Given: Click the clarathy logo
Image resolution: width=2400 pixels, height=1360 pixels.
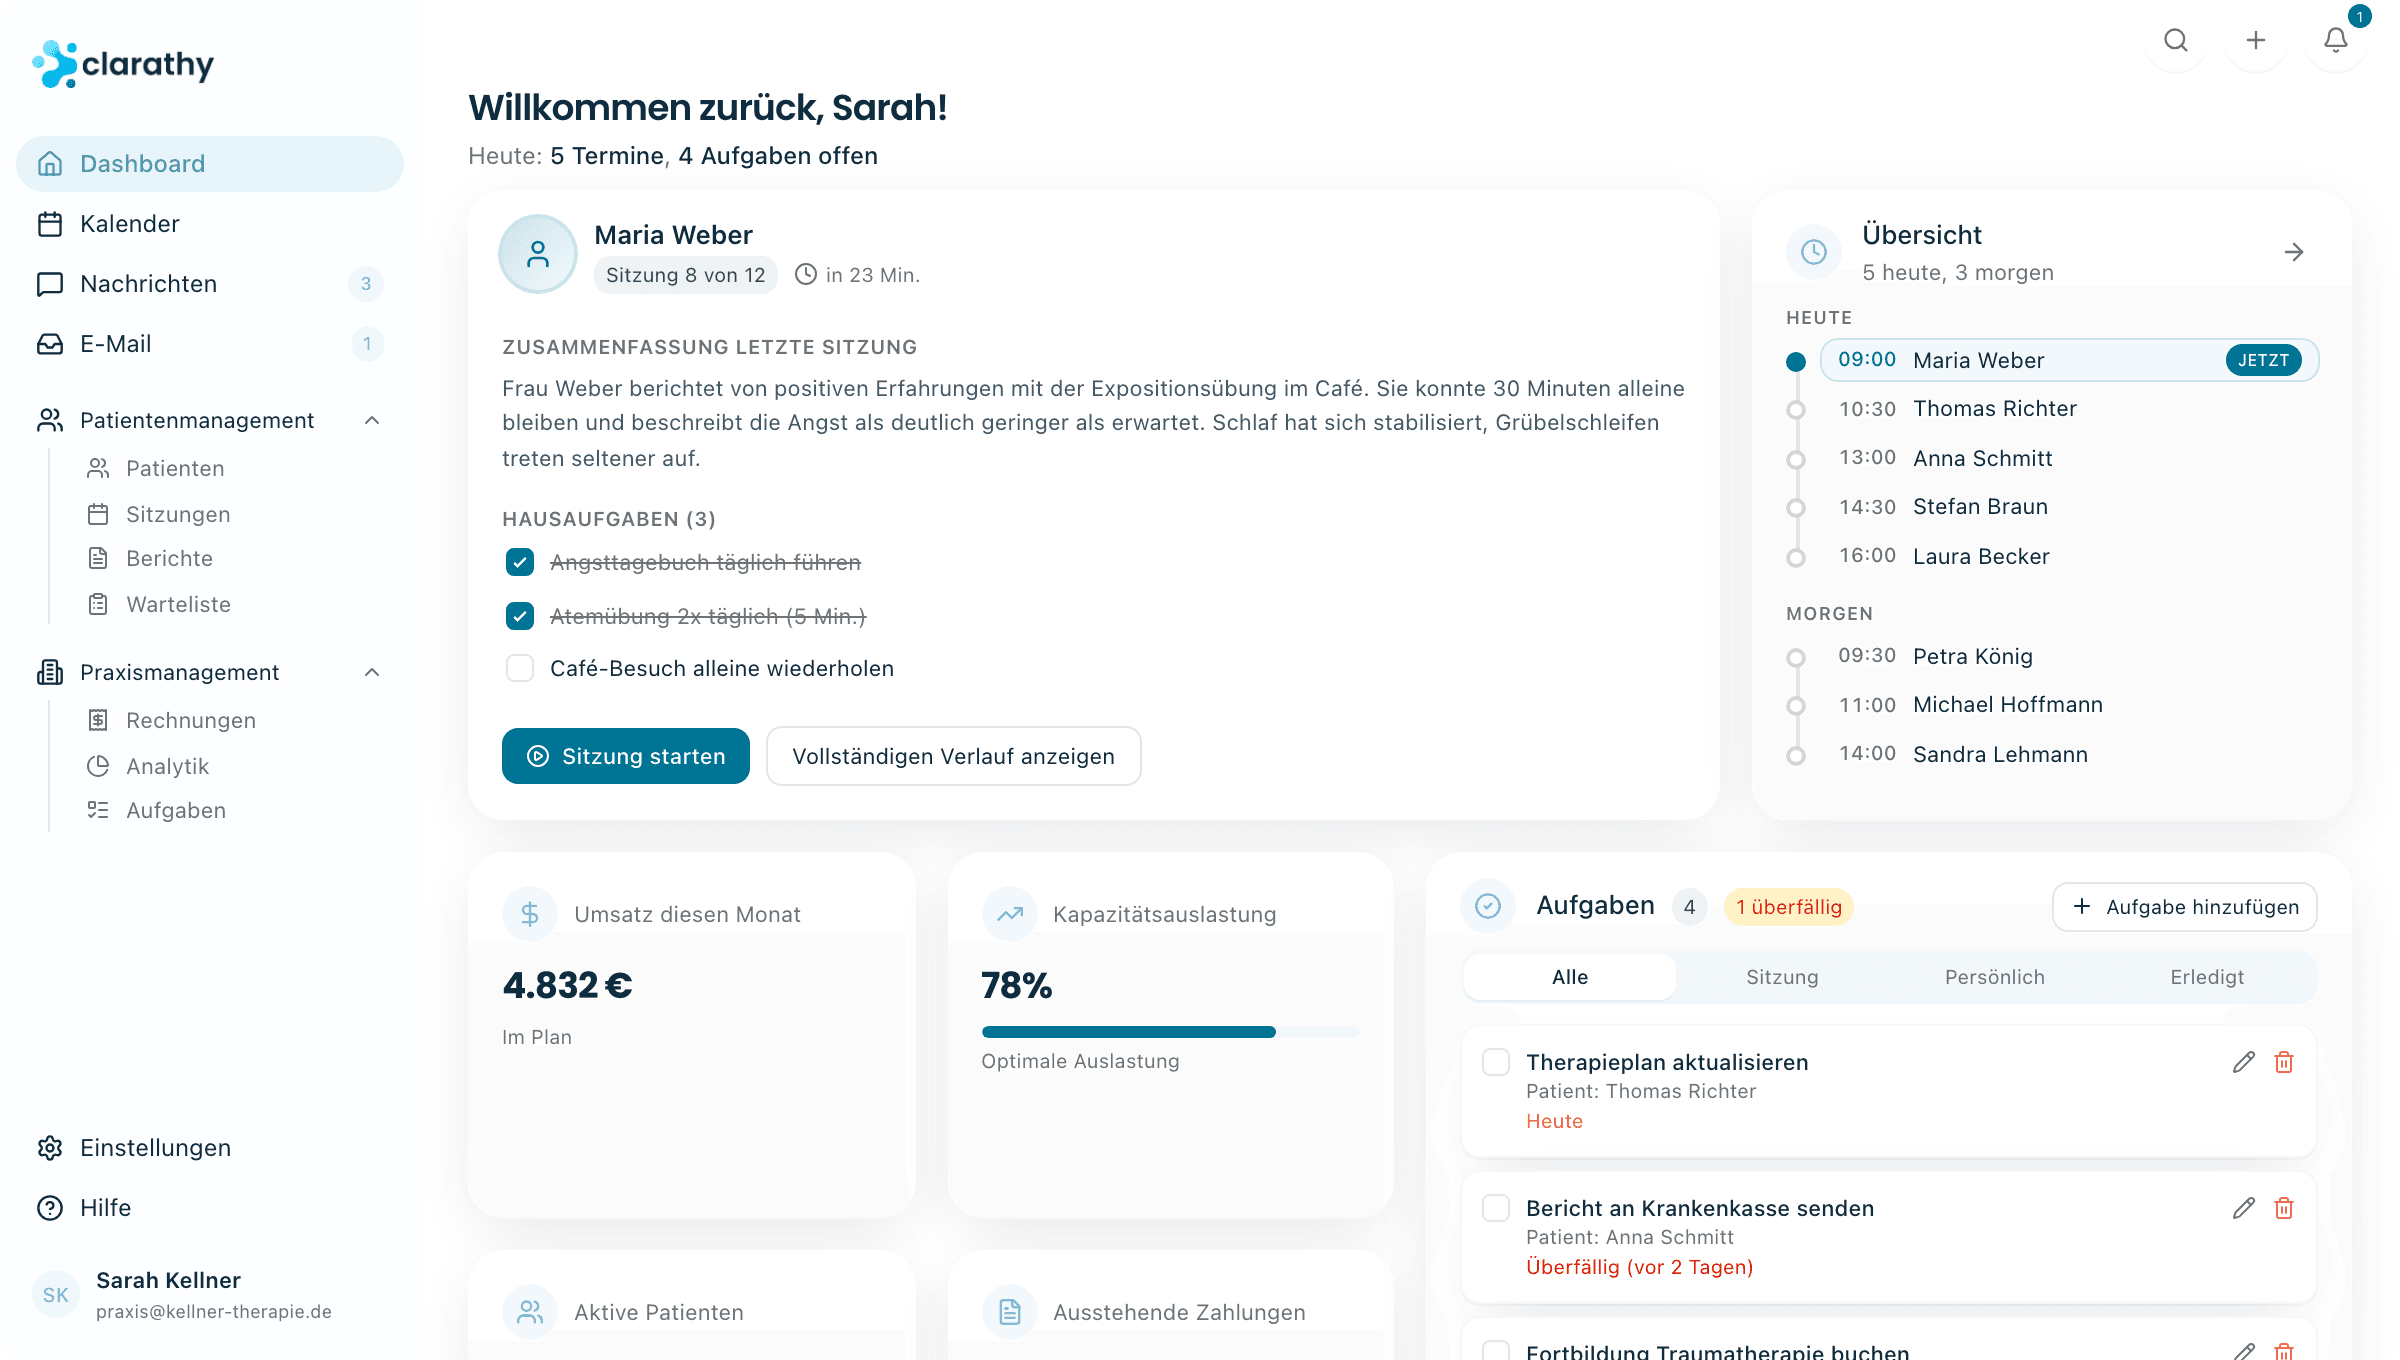Looking at the screenshot, I should pyautogui.click(x=123, y=64).
